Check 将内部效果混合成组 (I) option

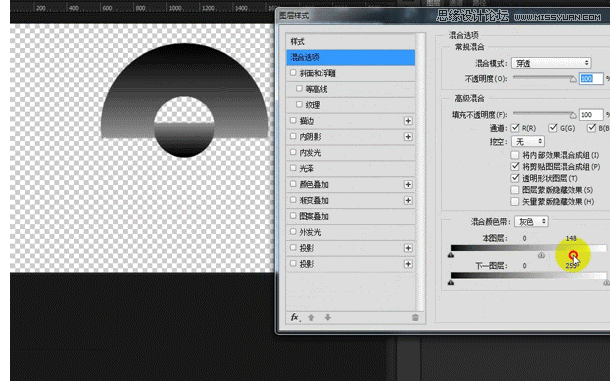pos(515,155)
